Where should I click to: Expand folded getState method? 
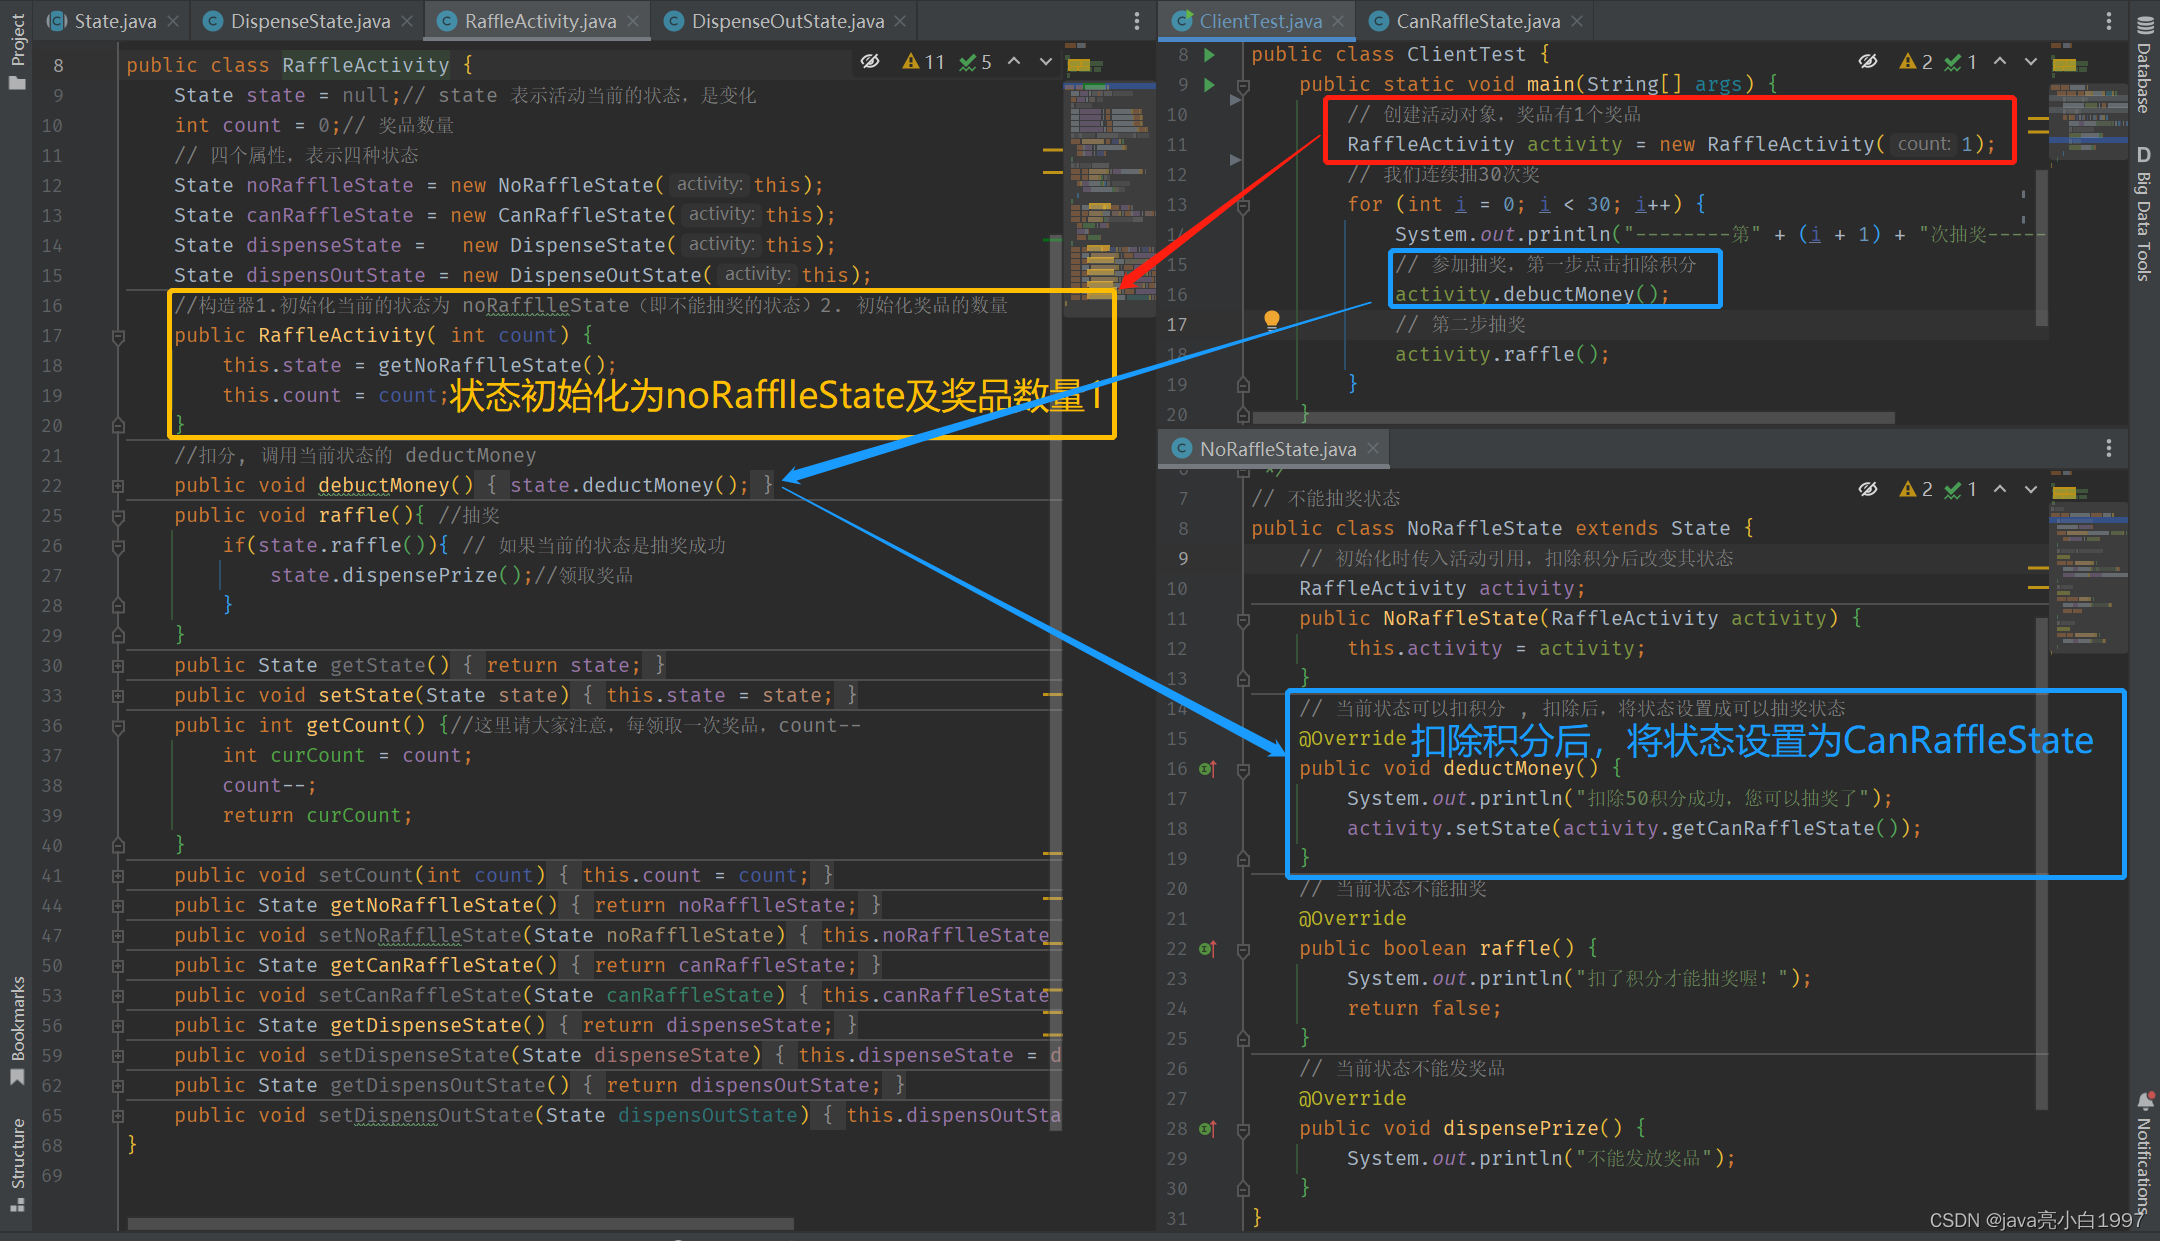tap(118, 666)
